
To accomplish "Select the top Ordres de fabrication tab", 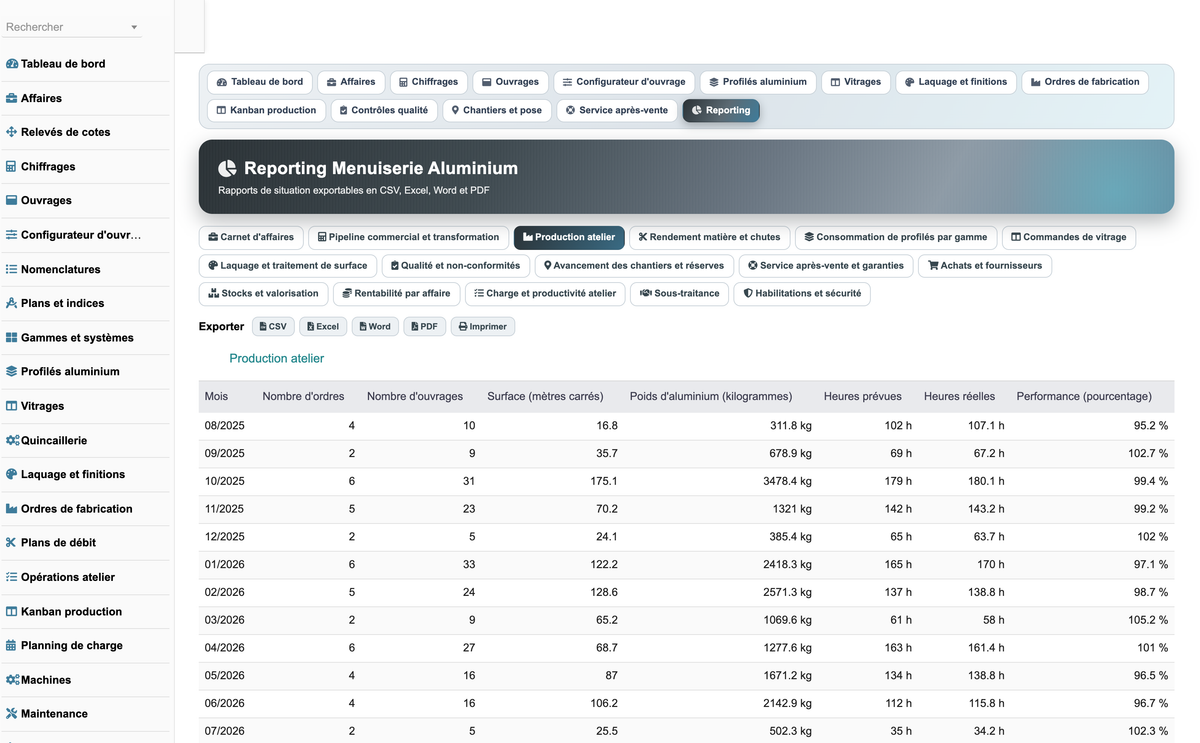I will click(1085, 82).
